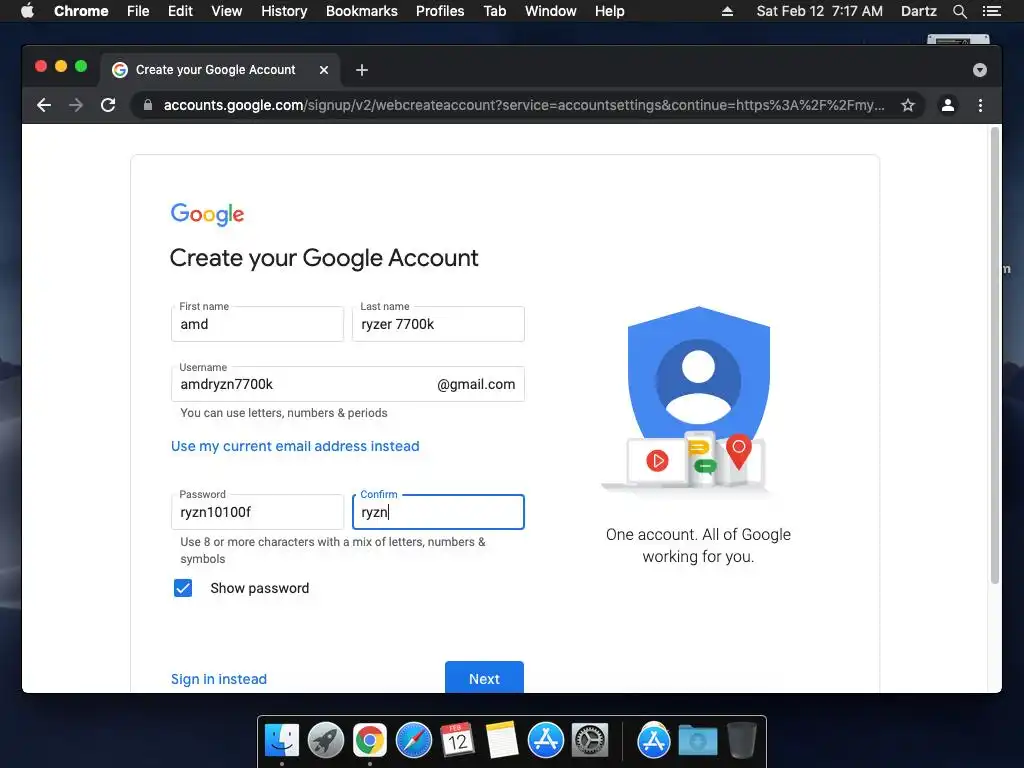This screenshot has height=768, width=1024.
Task: Click the browser forward arrow
Action: tap(76, 105)
